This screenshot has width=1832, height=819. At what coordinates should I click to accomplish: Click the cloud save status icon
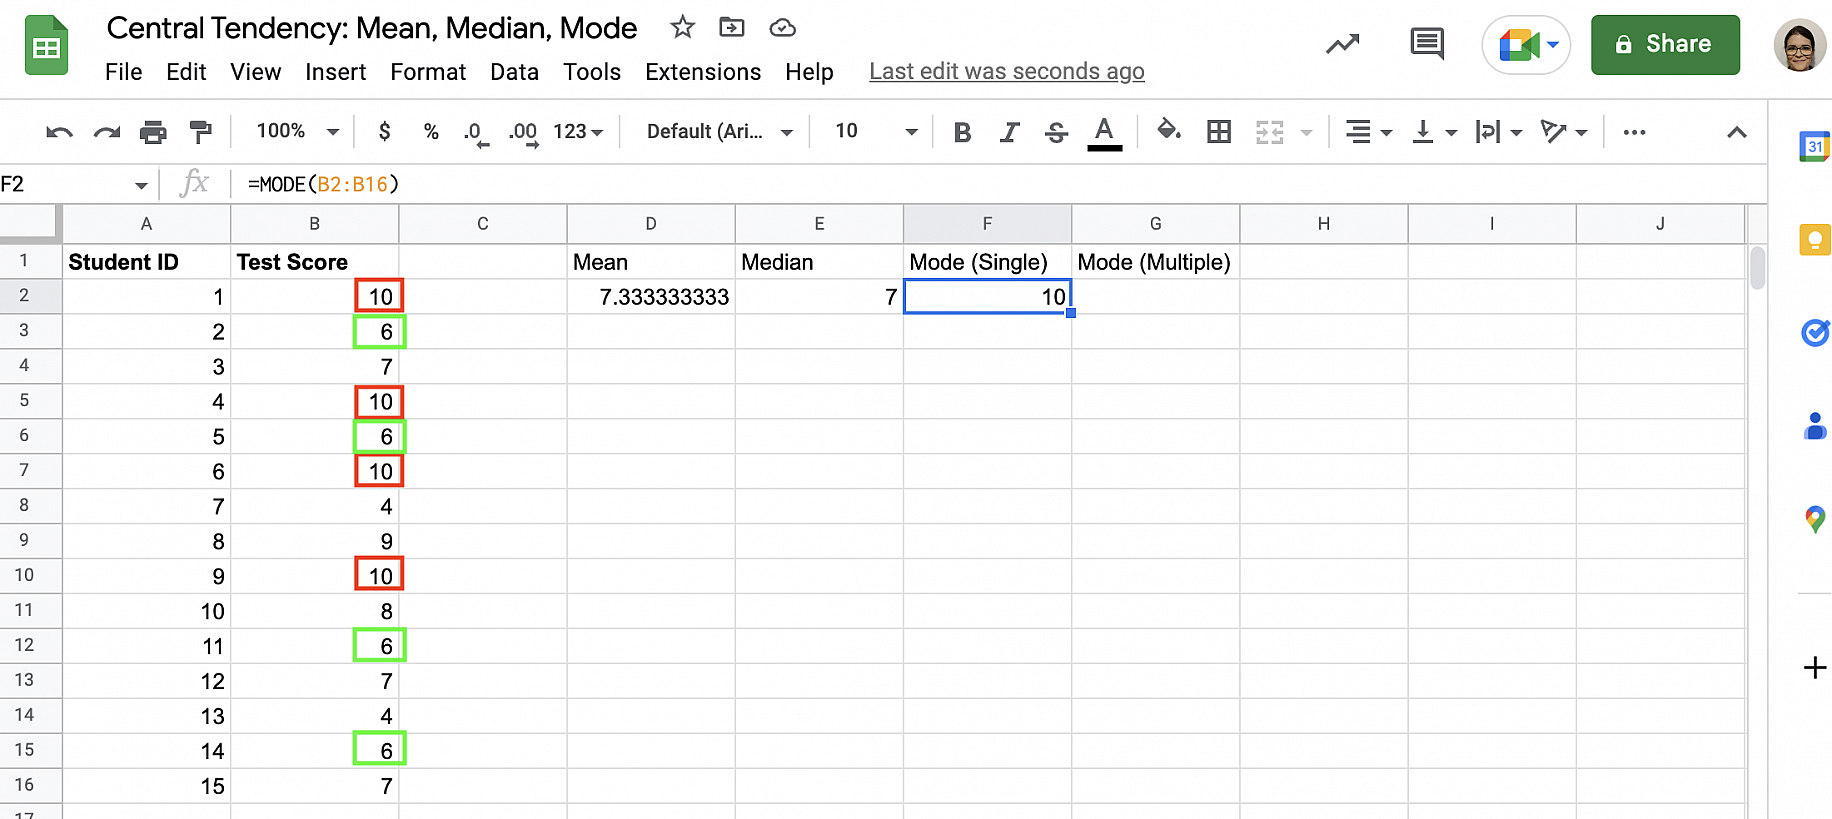pos(783,28)
